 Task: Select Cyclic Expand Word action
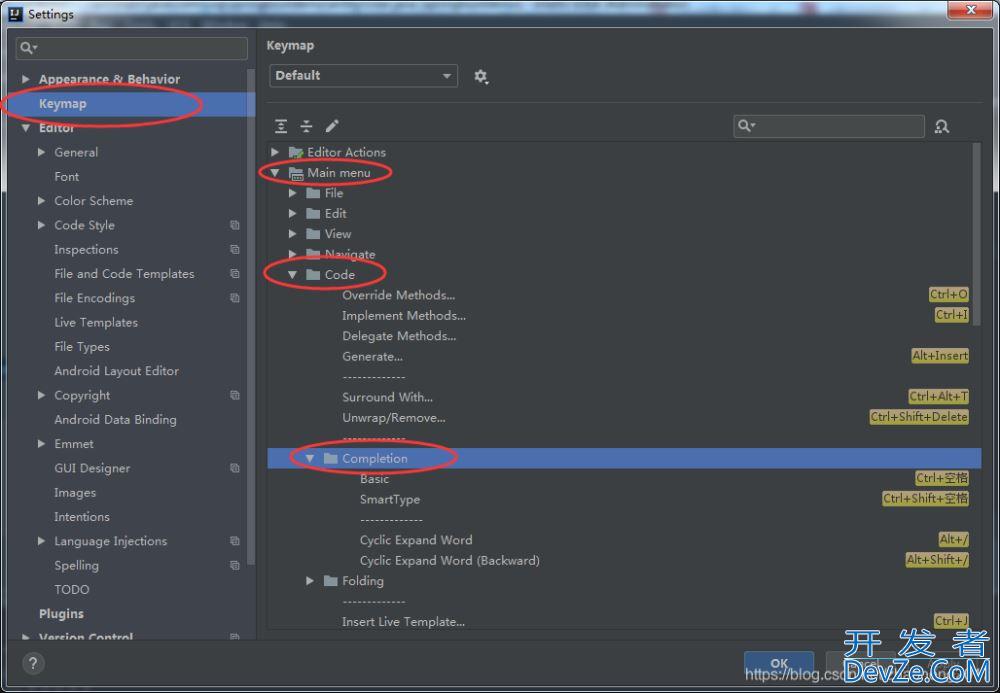(416, 540)
